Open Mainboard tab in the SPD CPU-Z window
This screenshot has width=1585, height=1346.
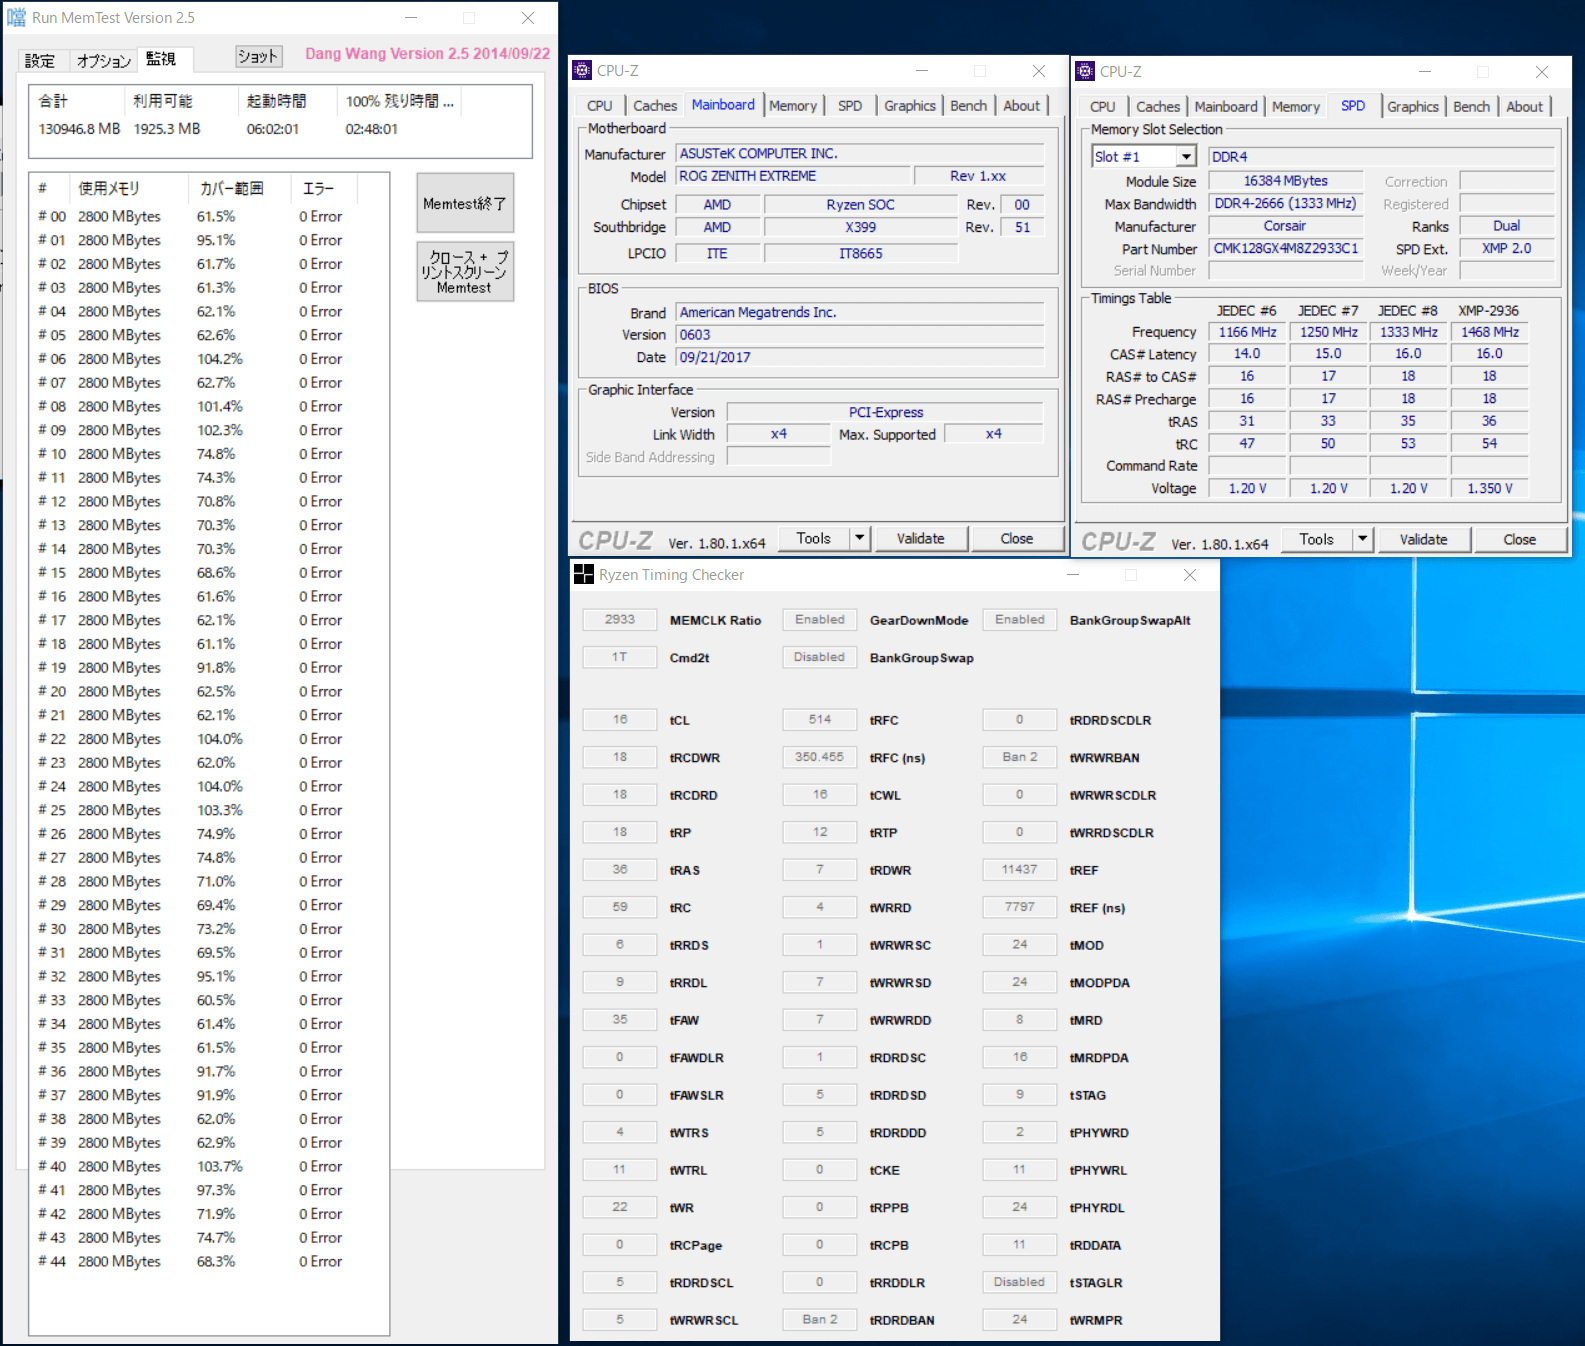(1226, 106)
